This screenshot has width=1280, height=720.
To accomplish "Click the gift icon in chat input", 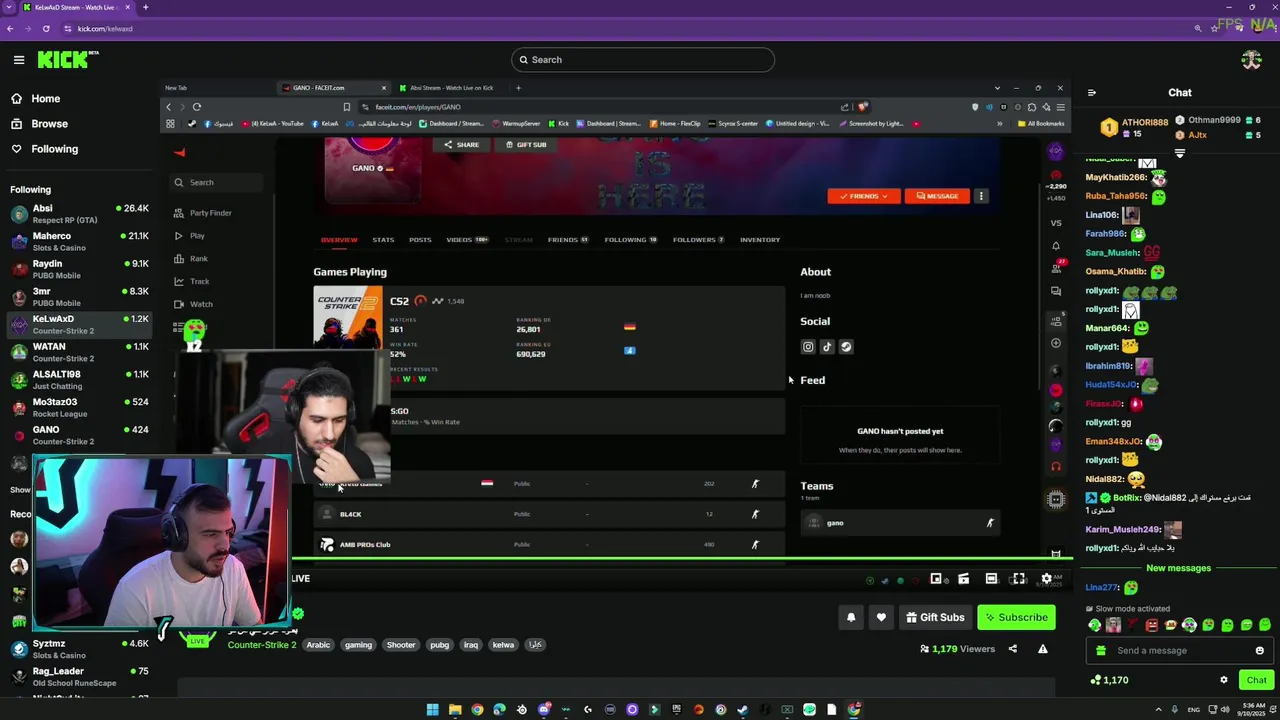I will (x=1101, y=651).
